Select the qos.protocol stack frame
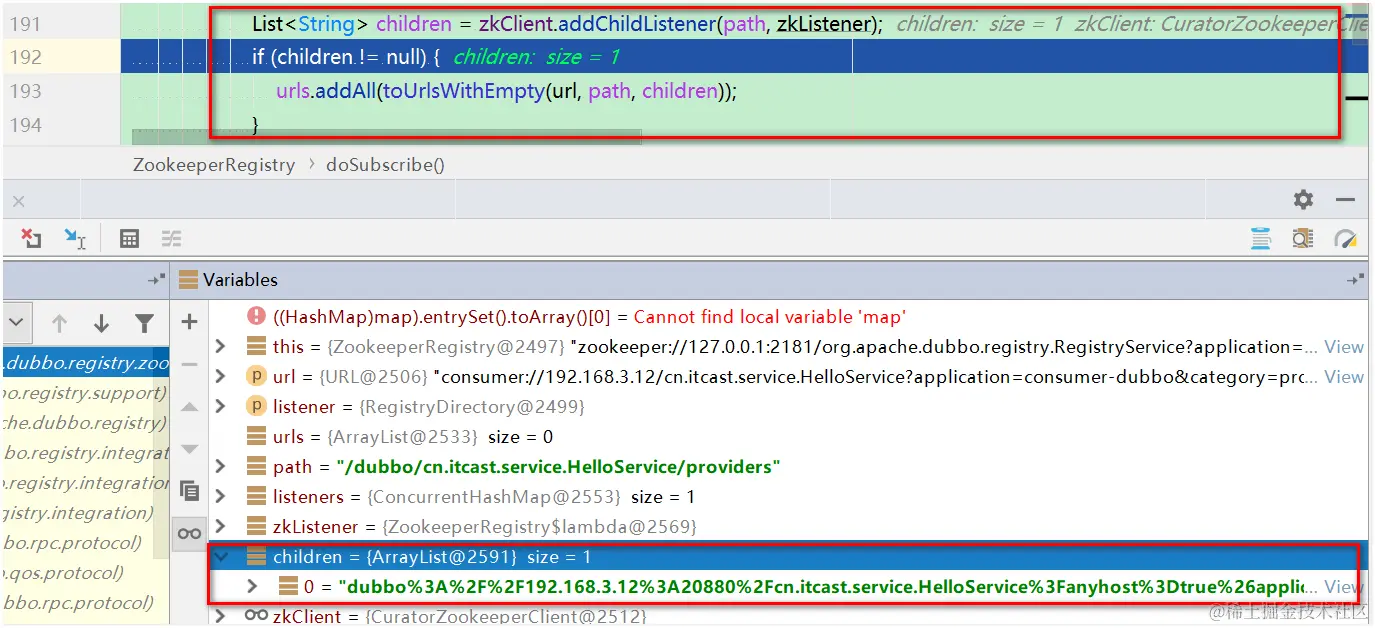The height and width of the screenshot is (628, 1375). (86, 573)
